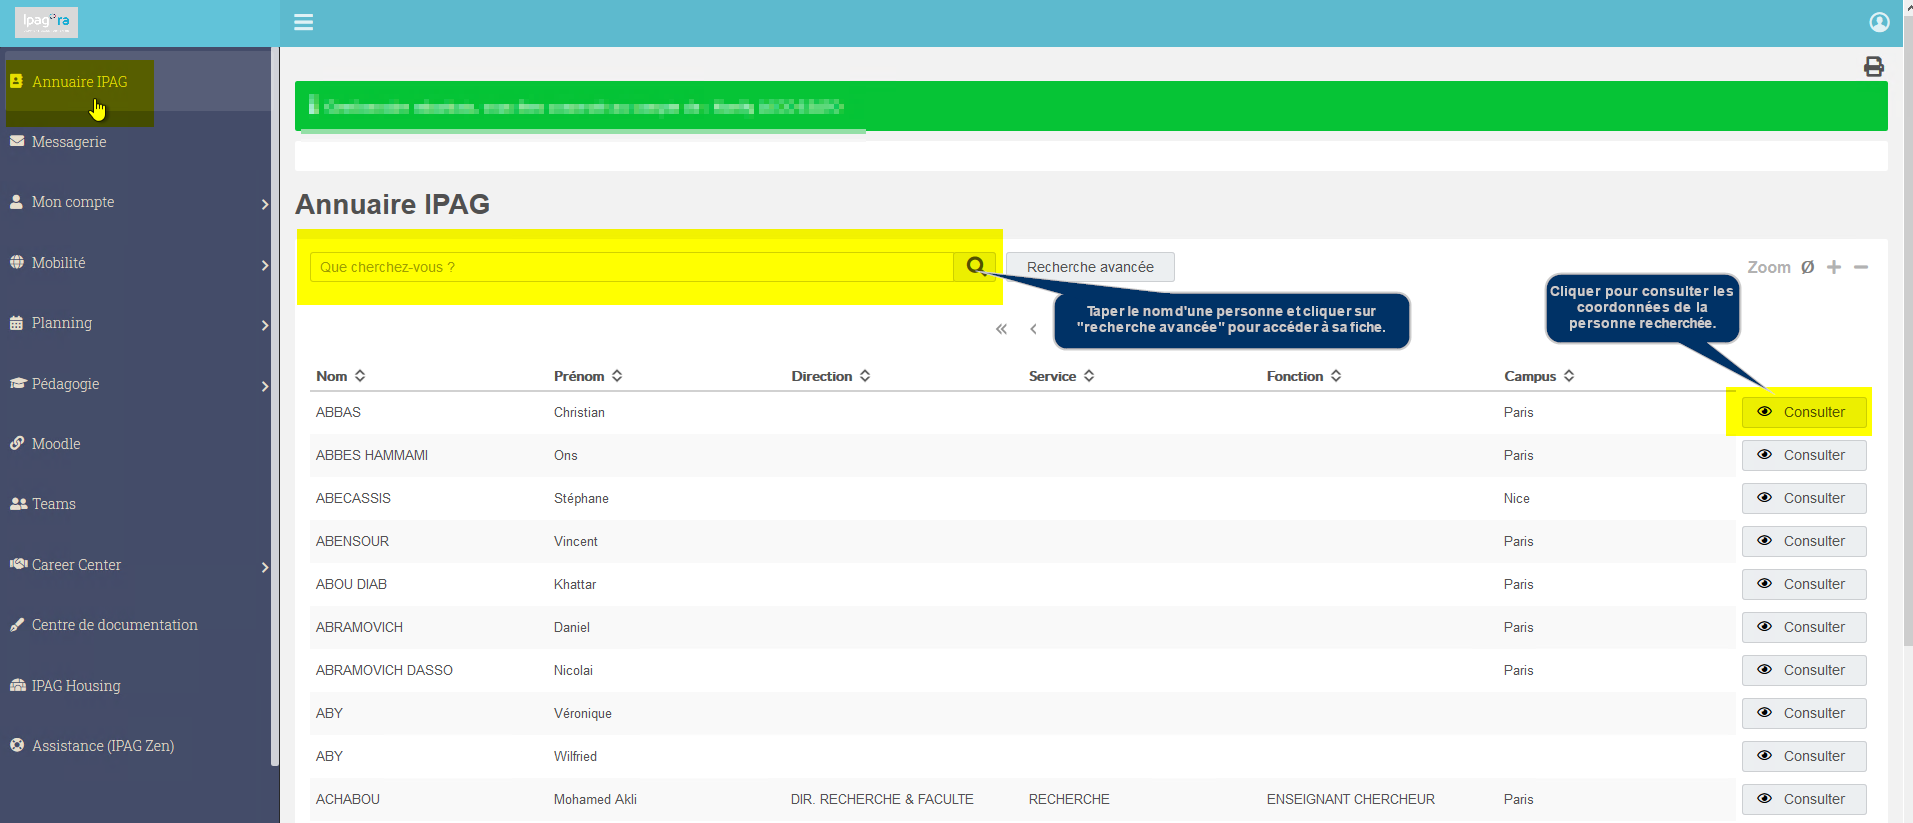Focus the 'Que cherchez-vous ?' search field

pos(632,267)
